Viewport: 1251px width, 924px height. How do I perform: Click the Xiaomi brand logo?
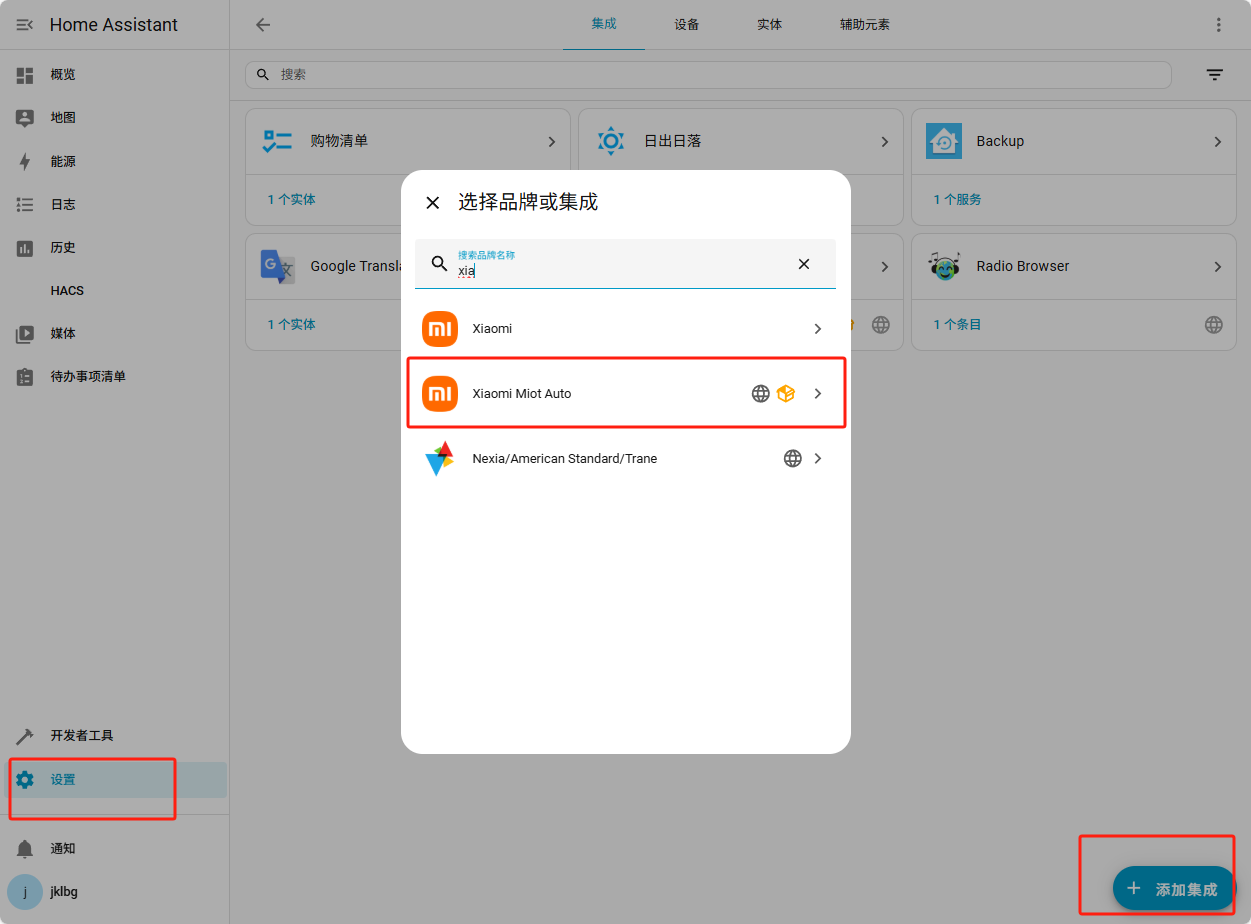pyautogui.click(x=440, y=329)
